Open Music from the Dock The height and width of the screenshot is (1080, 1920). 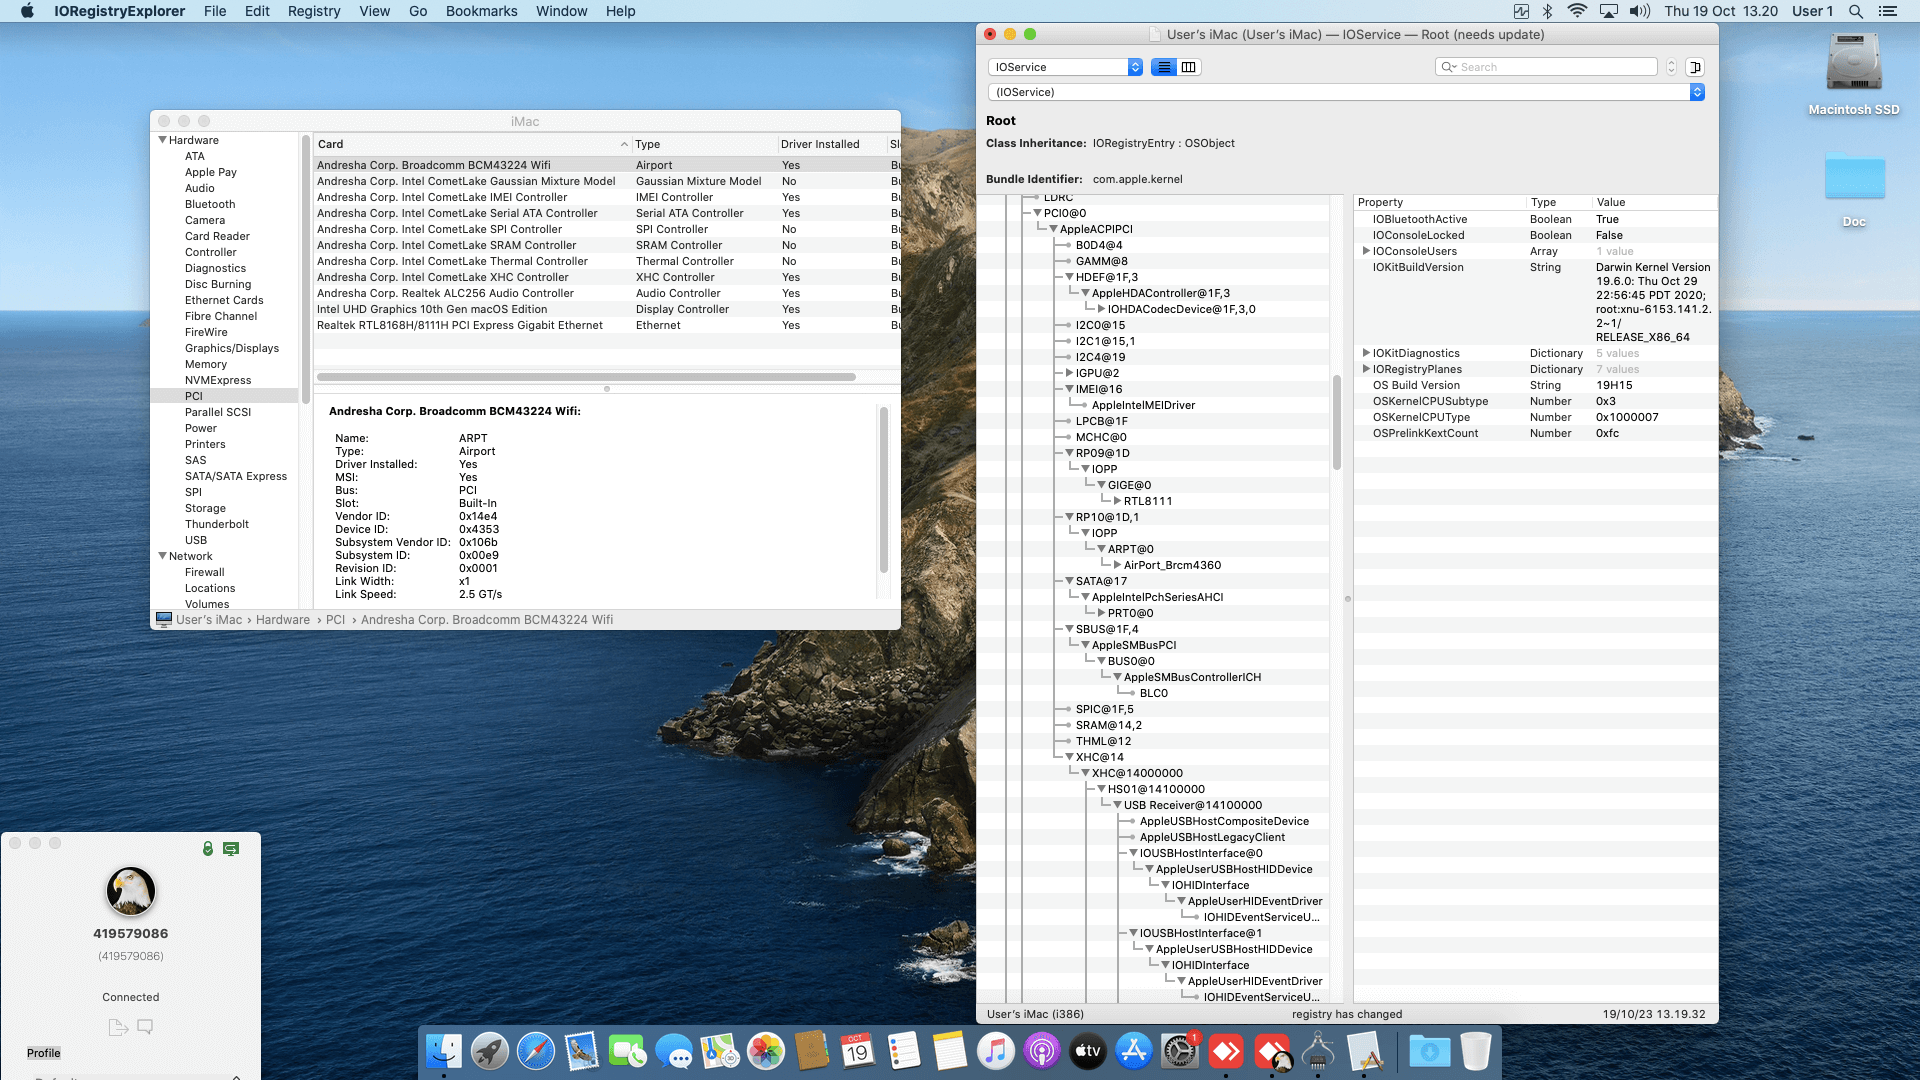pyautogui.click(x=996, y=1051)
